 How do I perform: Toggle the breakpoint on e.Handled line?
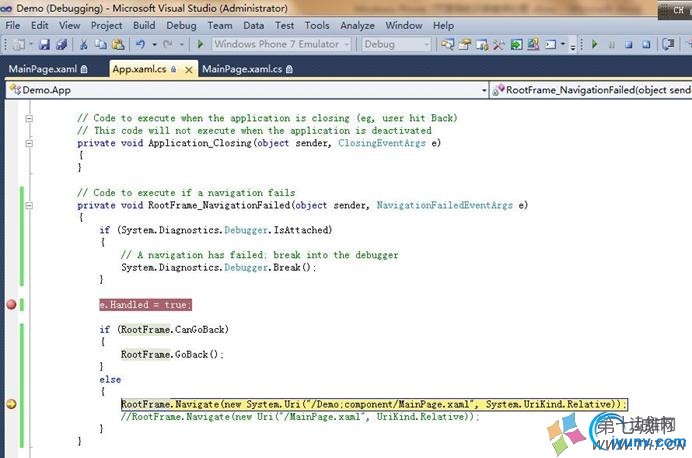tap(11, 304)
